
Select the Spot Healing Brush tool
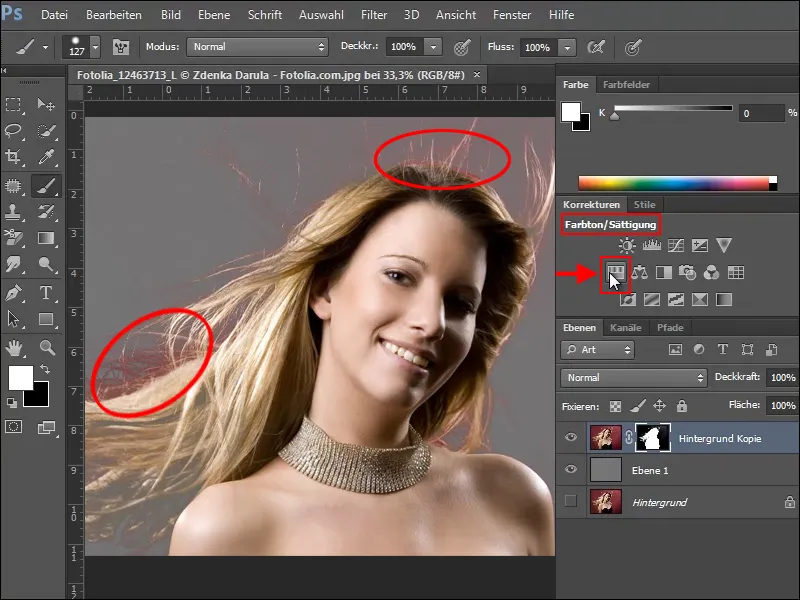click(x=13, y=186)
